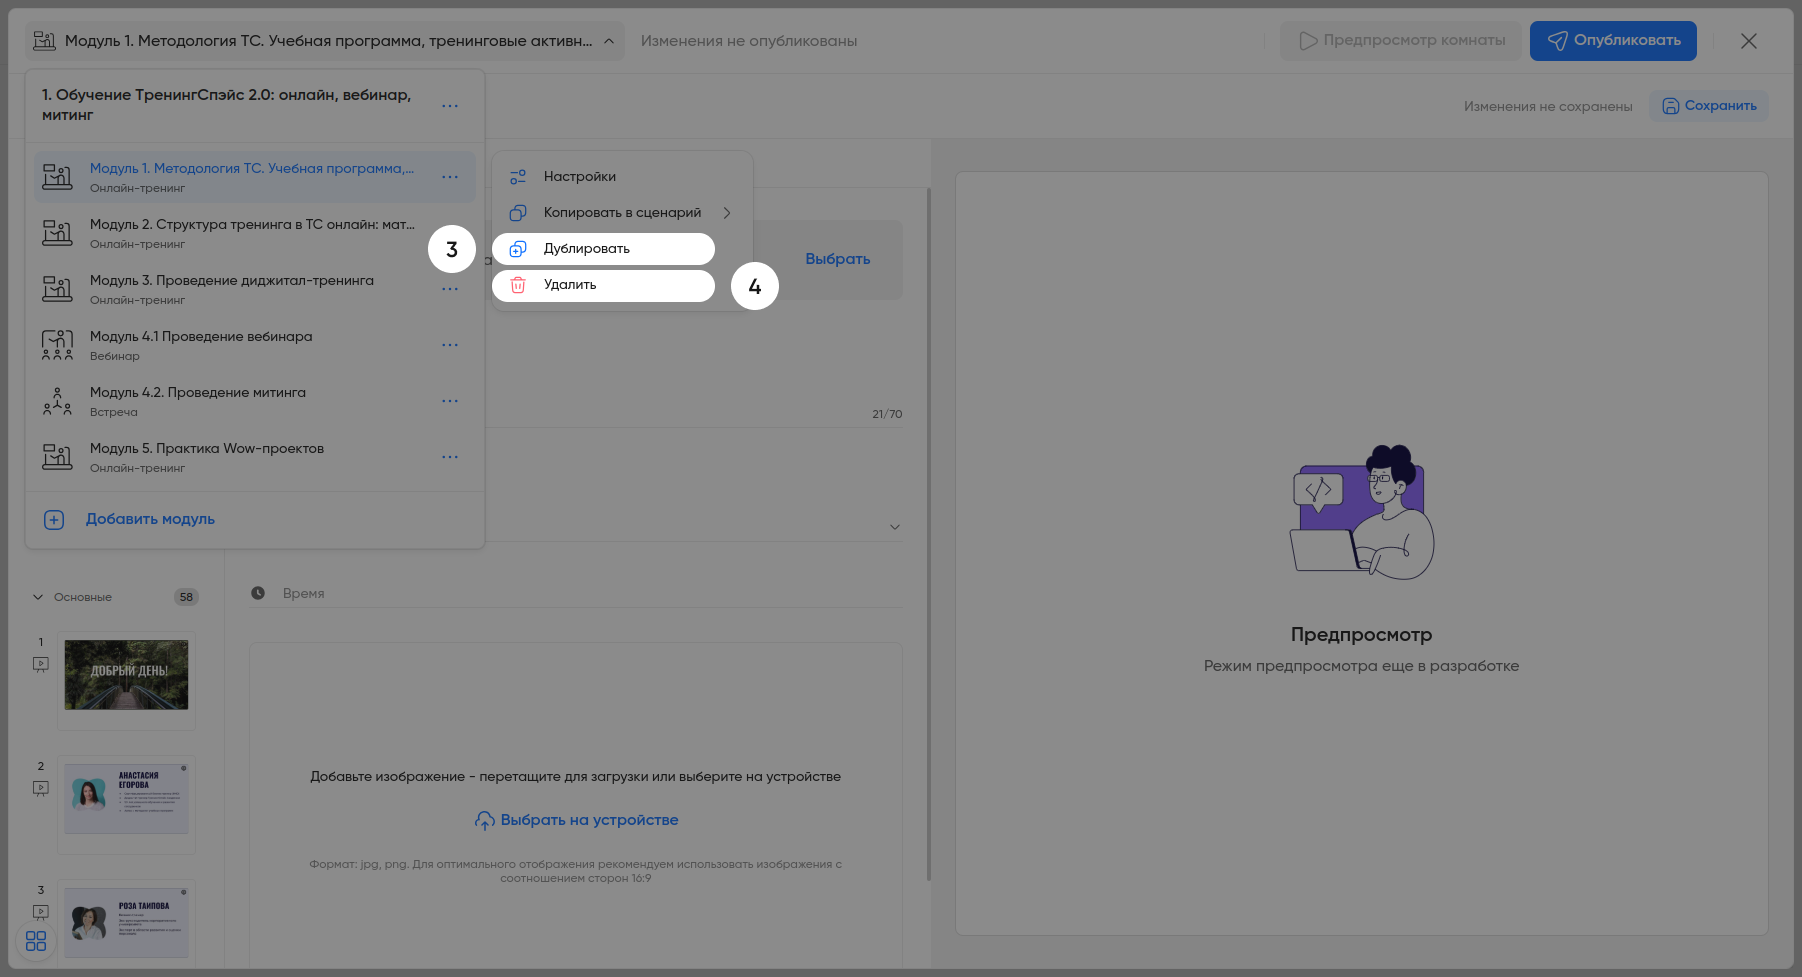The image size is (1802, 977).
Task: Click the 58 slide count badge
Action: point(186,597)
